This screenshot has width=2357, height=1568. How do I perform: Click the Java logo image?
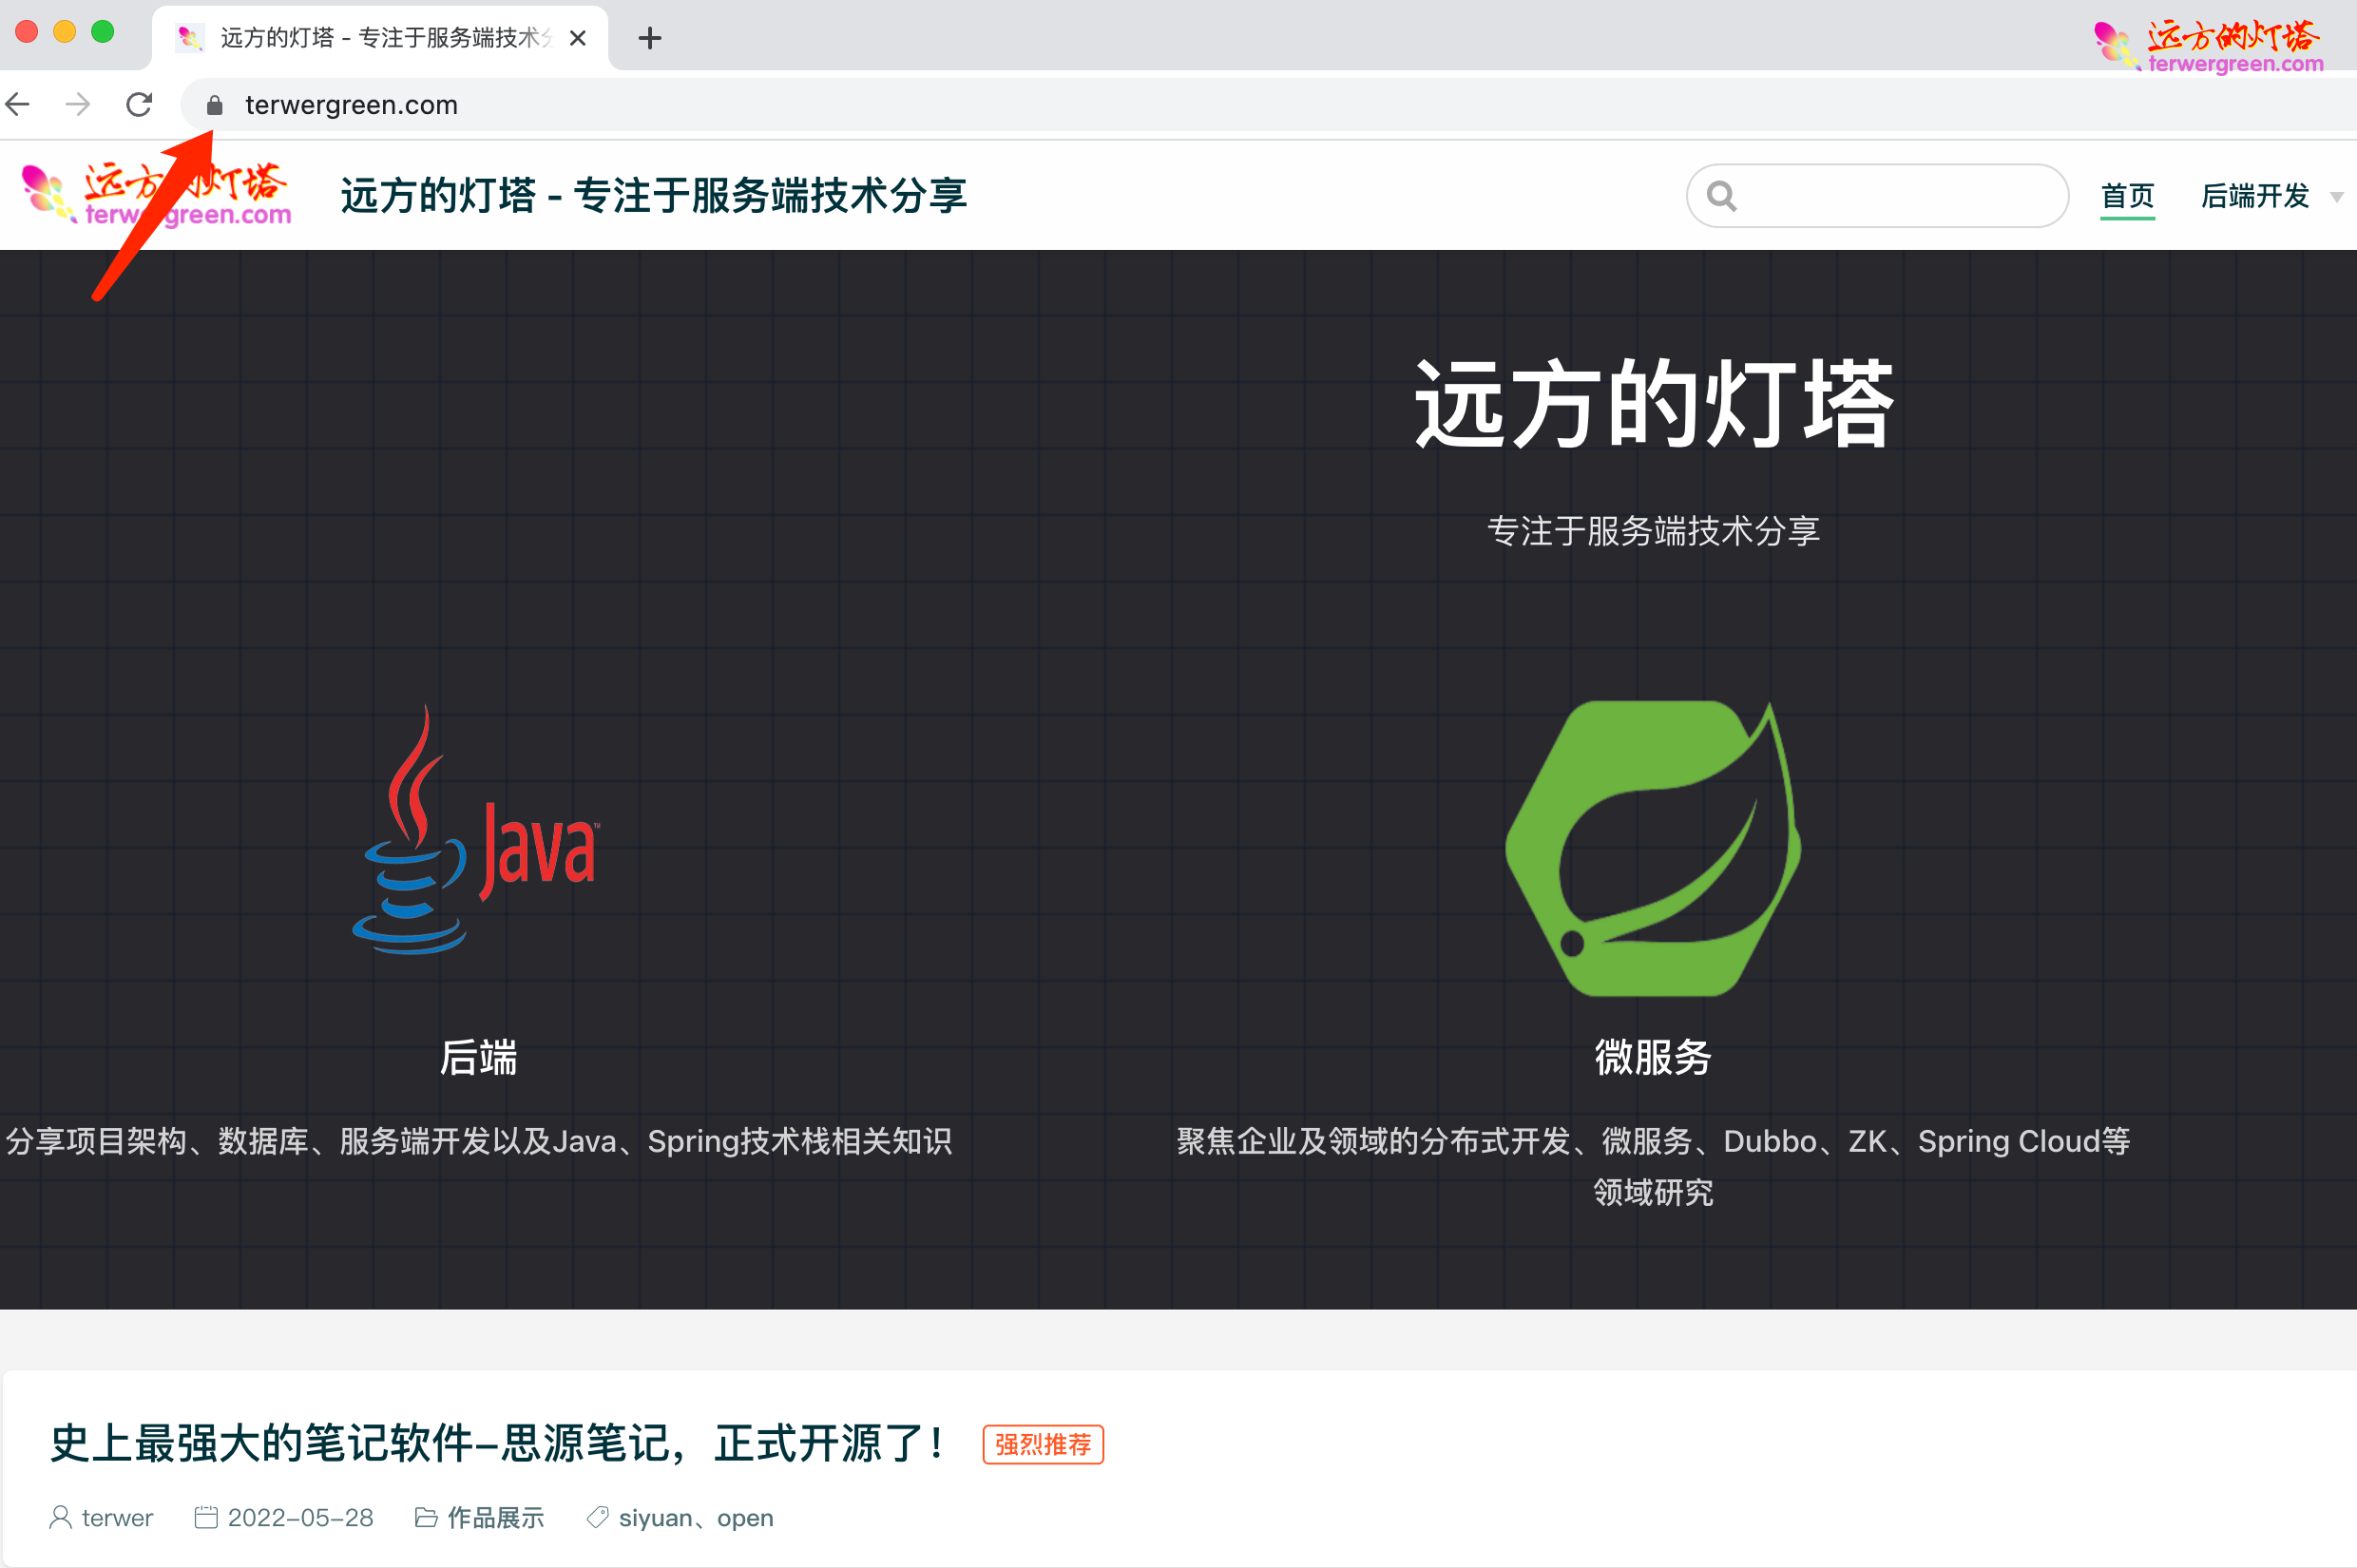[477, 829]
